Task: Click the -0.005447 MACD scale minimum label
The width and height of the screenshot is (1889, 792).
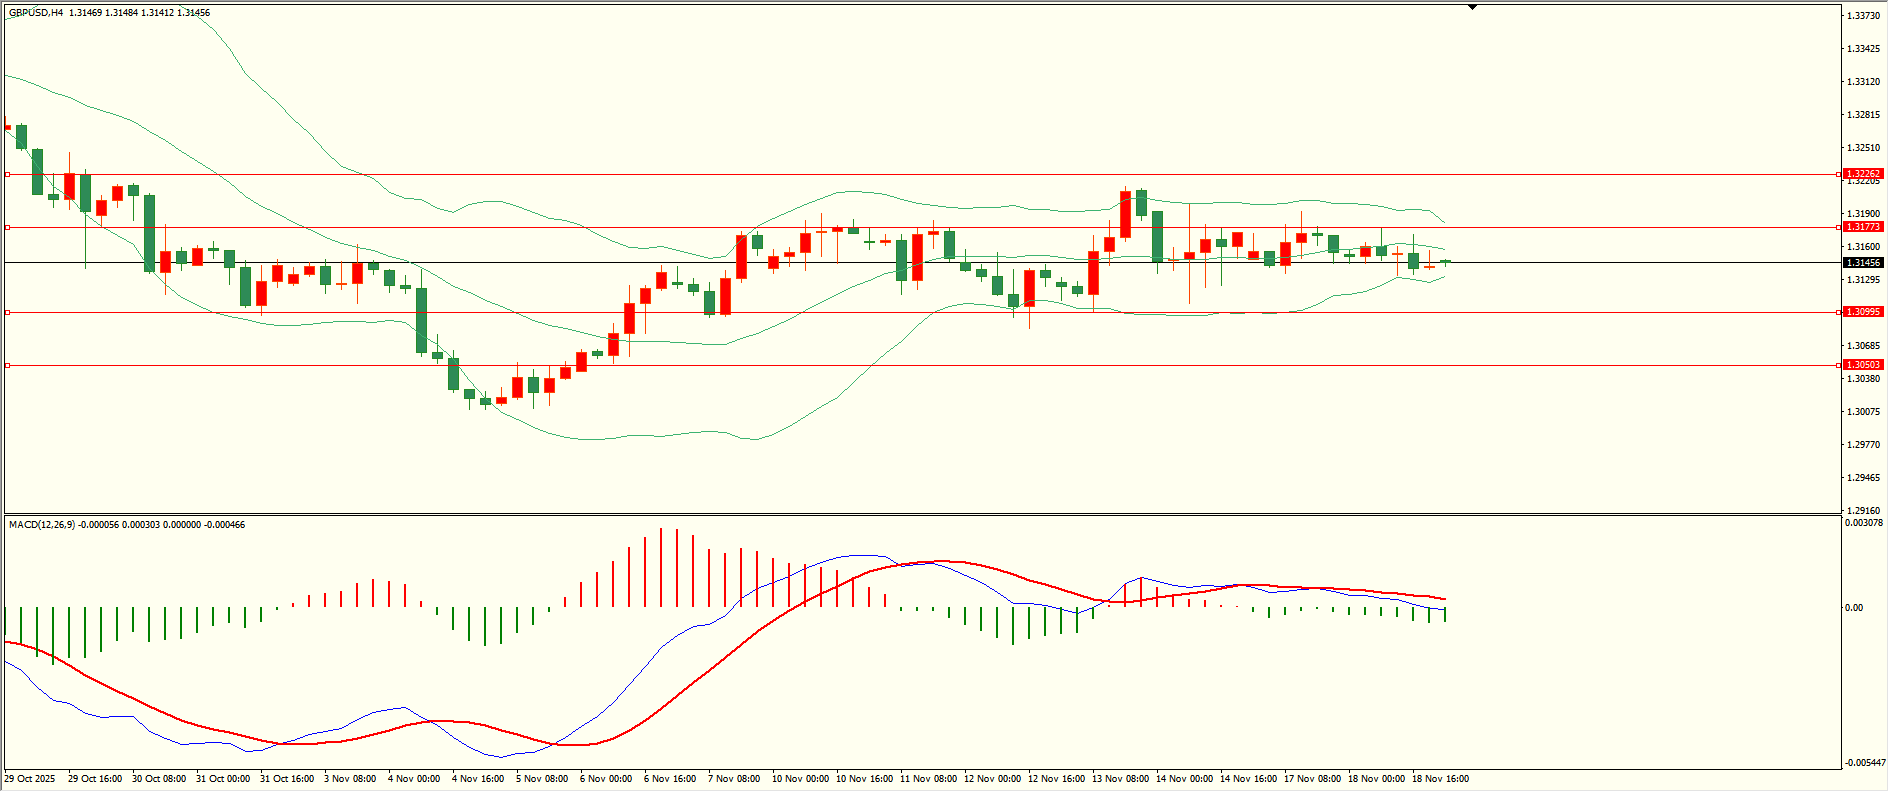Action: pos(1864,763)
